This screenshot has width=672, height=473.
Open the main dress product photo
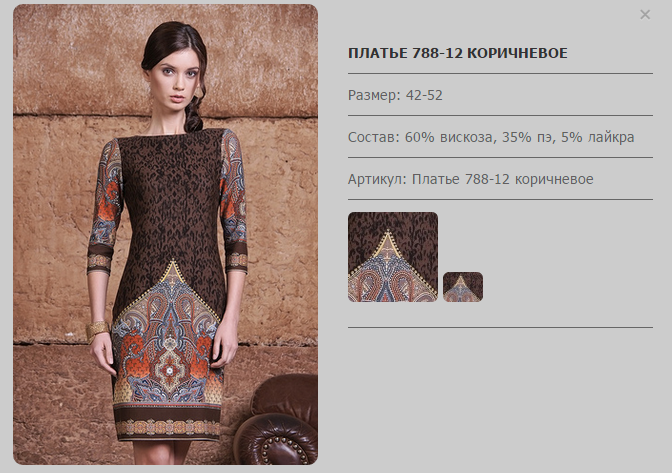tap(165, 234)
